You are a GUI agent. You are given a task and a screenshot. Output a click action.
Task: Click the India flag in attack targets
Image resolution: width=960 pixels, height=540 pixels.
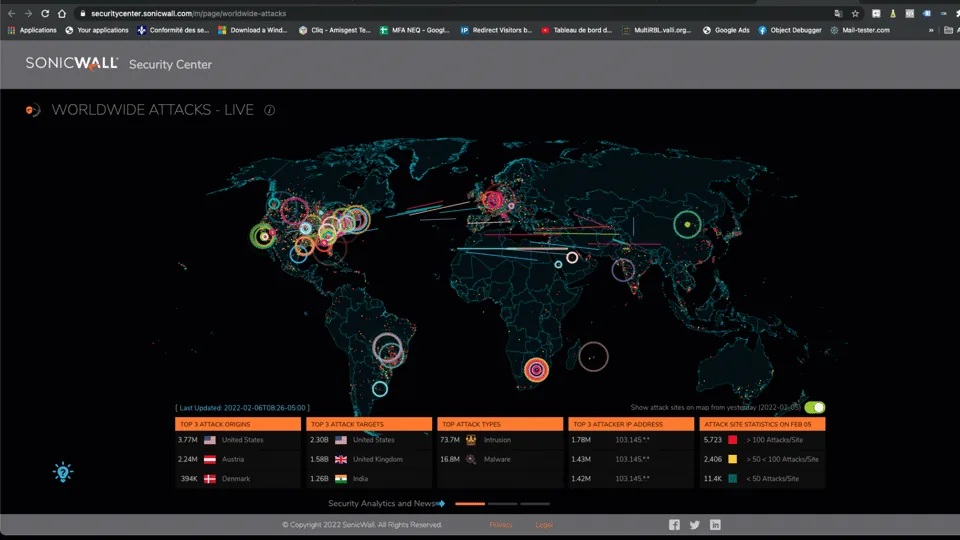pos(341,479)
